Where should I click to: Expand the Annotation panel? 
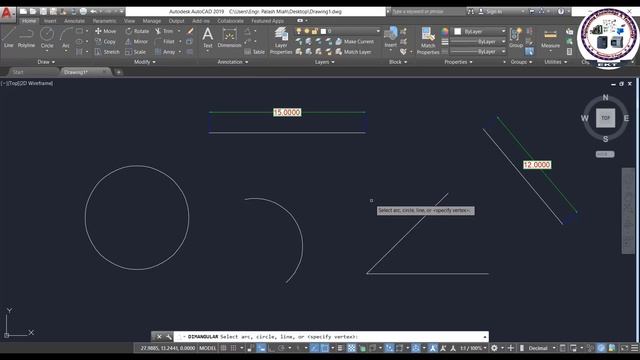(x=233, y=62)
